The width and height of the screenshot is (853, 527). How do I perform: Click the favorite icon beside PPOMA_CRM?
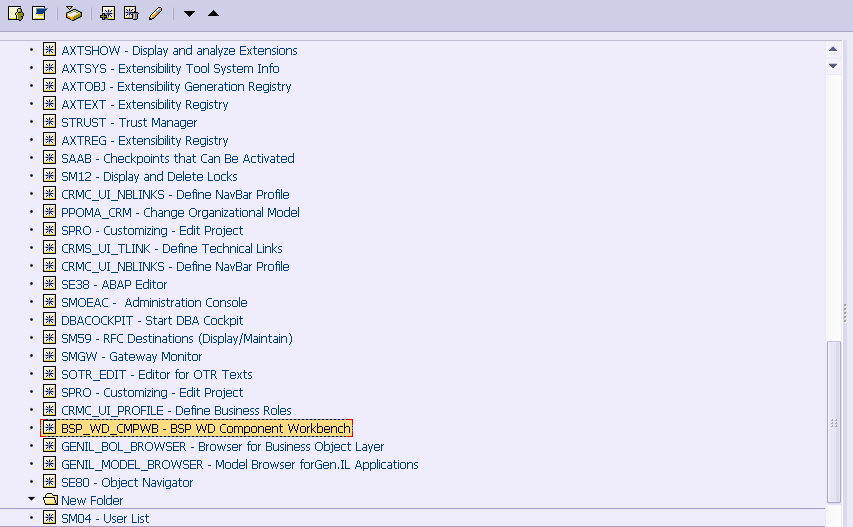click(x=50, y=212)
